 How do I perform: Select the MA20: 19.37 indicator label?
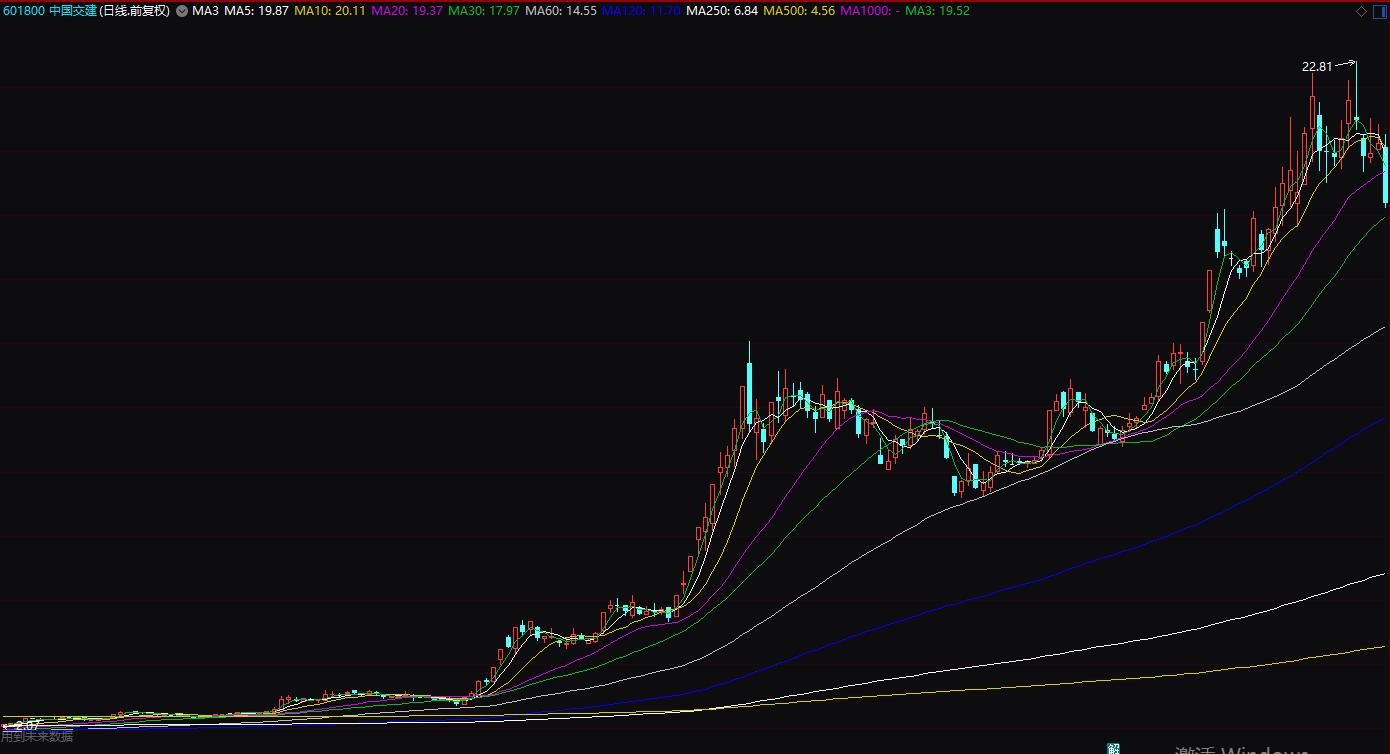(407, 11)
